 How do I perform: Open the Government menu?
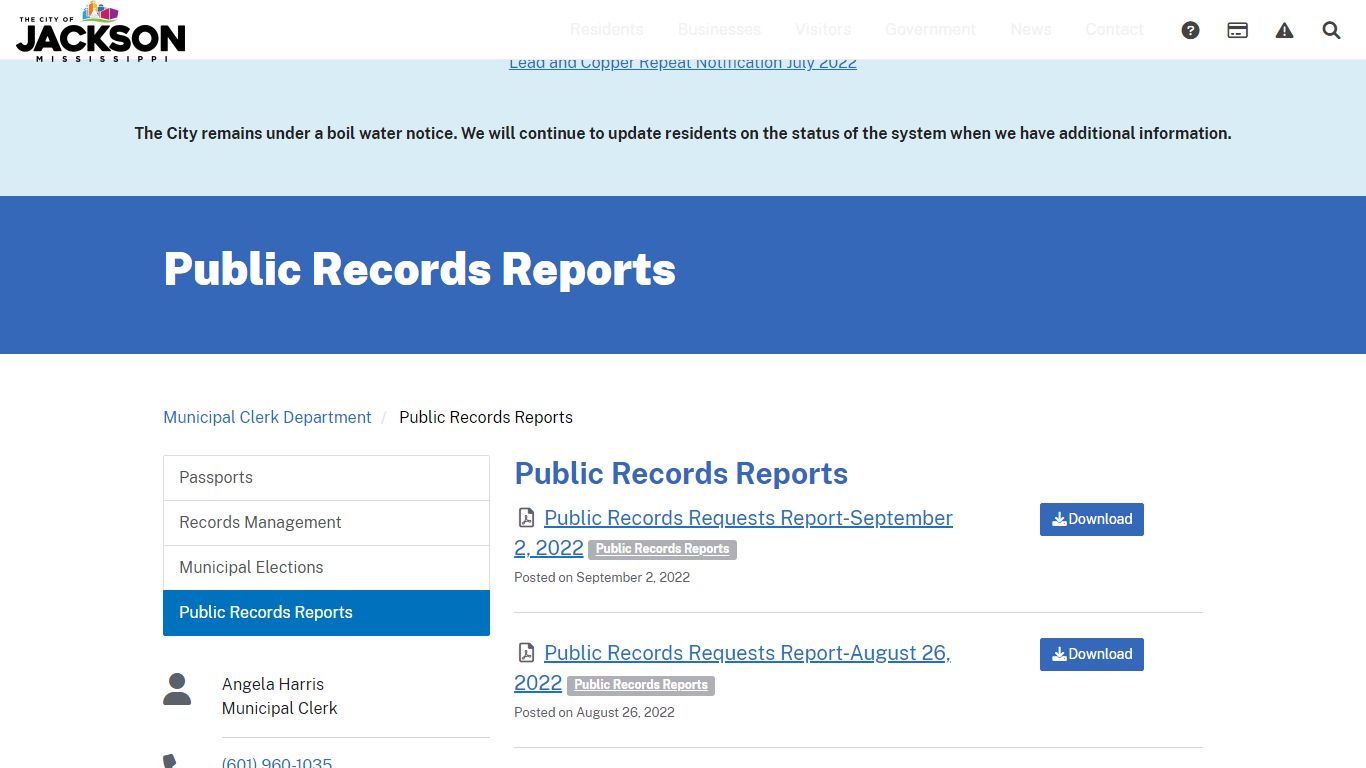(930, 29)
